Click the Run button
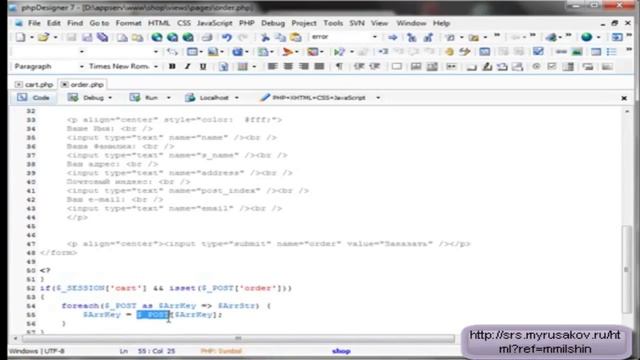 [144, 98]
